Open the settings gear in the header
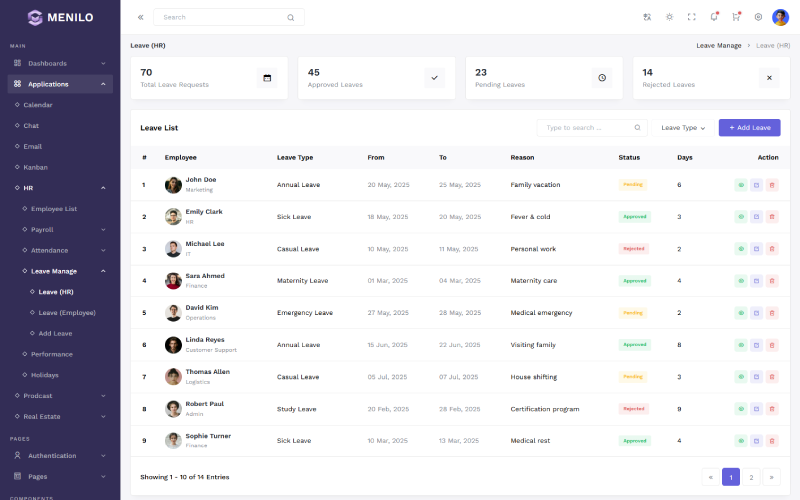This screenshot has height=500, width=800. coord(758,17)
